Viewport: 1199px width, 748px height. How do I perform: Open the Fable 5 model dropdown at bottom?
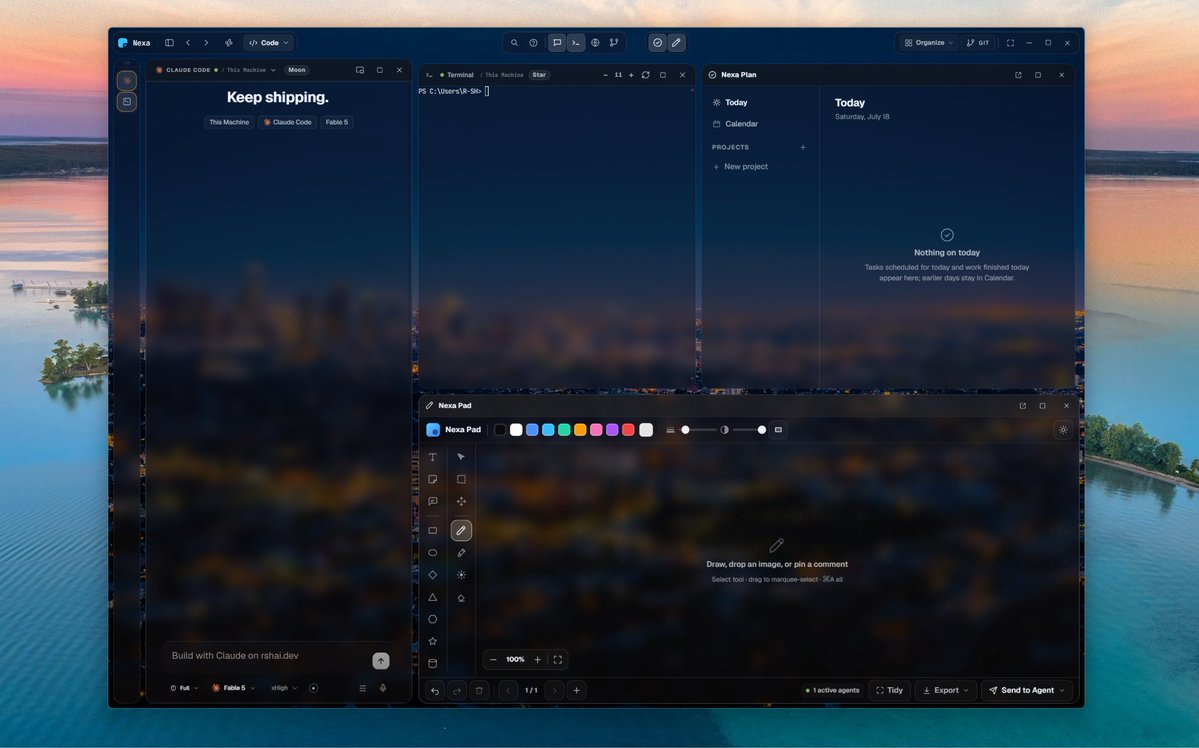(234, 688)
